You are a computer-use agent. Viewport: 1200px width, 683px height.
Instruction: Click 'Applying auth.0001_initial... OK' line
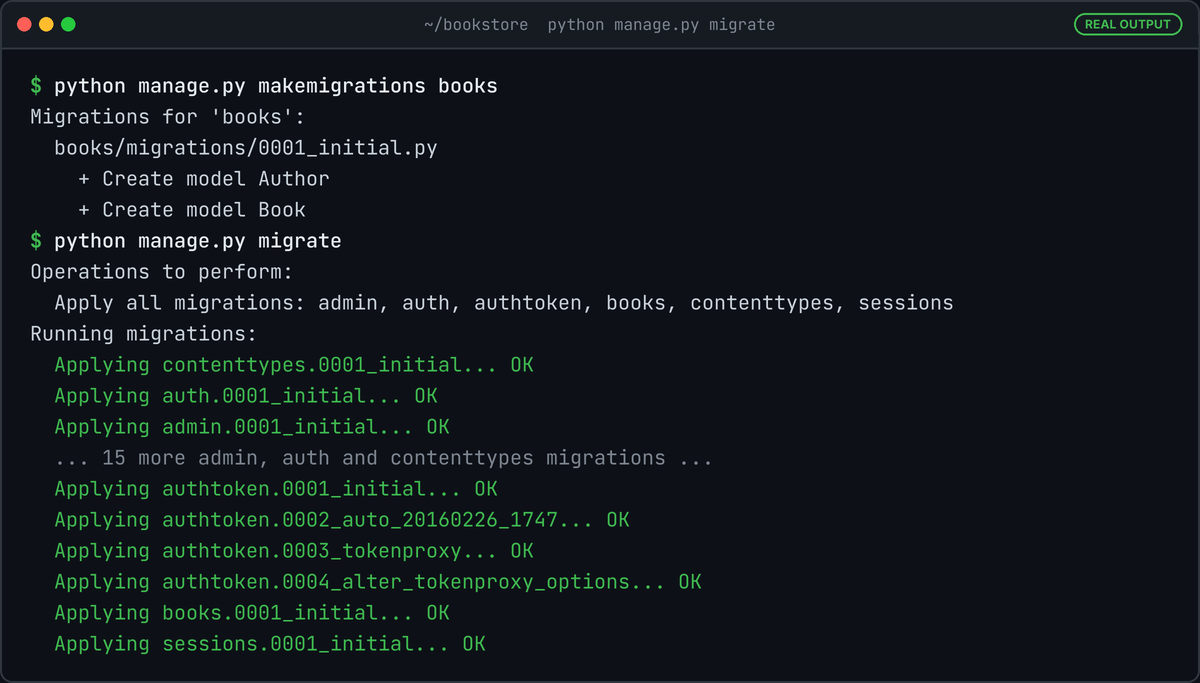point(246,396)
